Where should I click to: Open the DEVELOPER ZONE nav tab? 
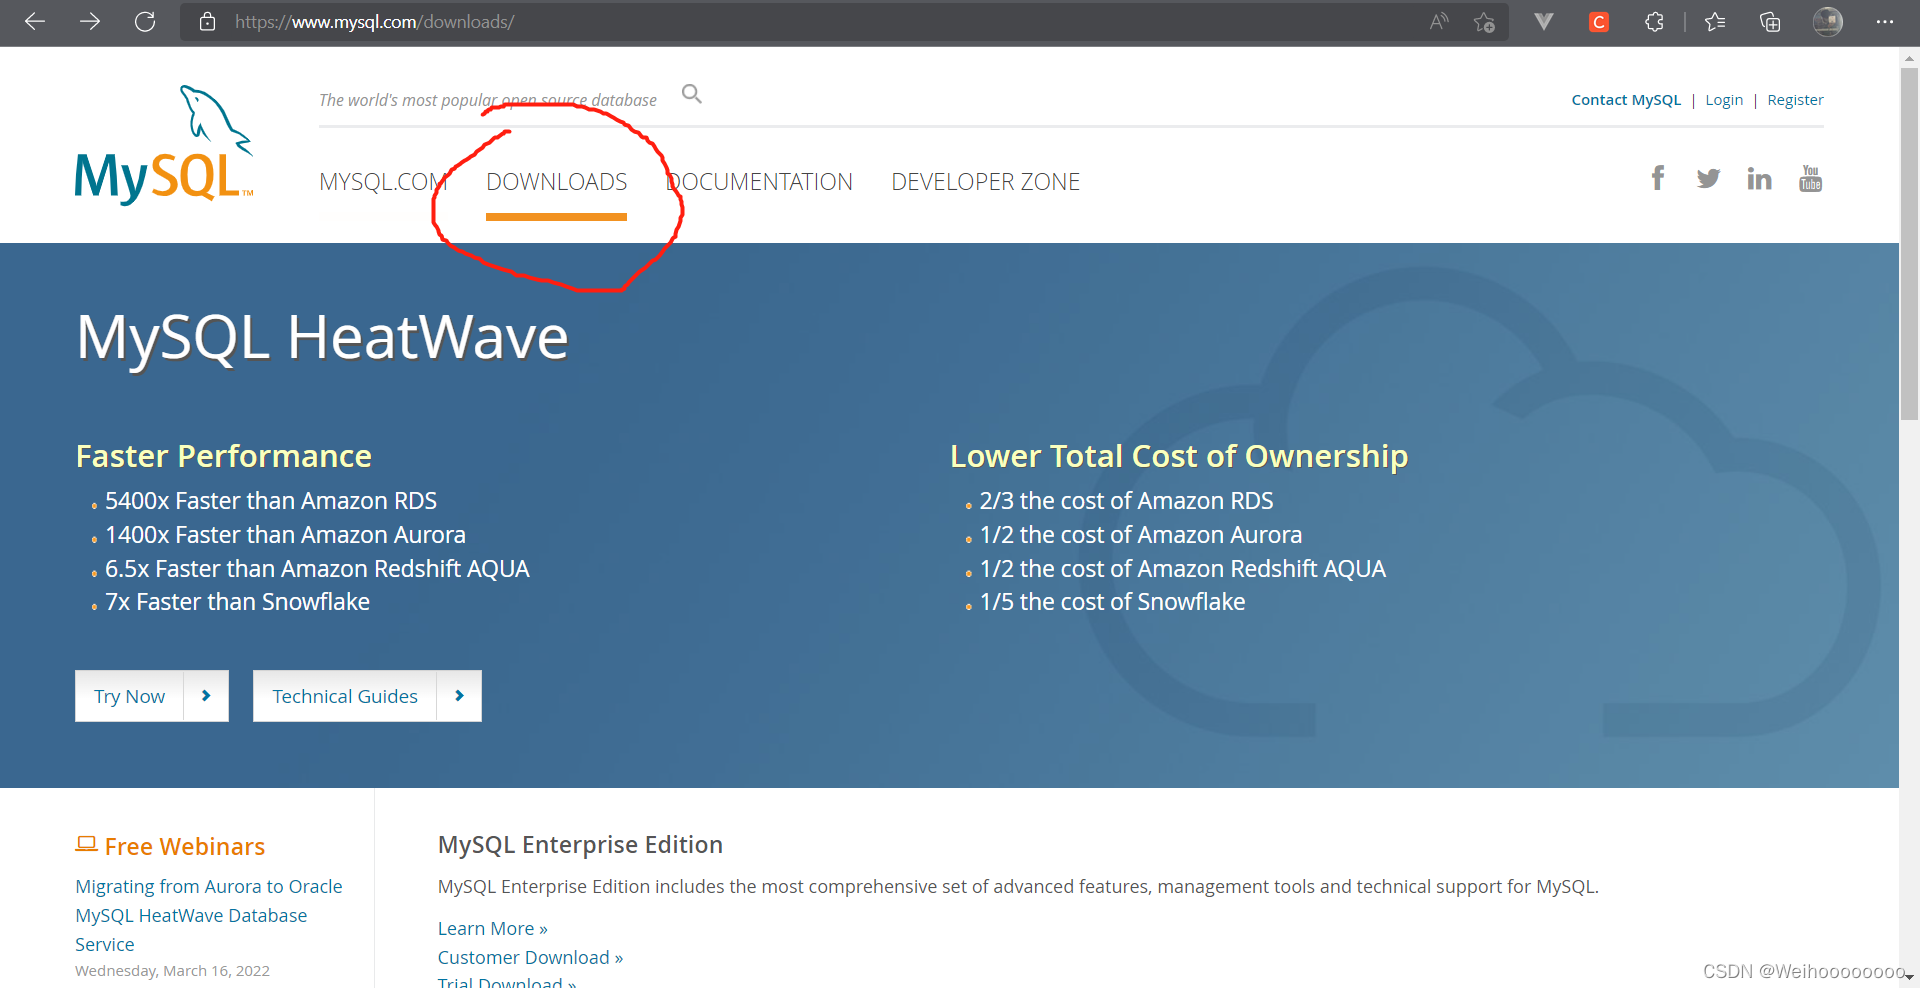(985, 182)
